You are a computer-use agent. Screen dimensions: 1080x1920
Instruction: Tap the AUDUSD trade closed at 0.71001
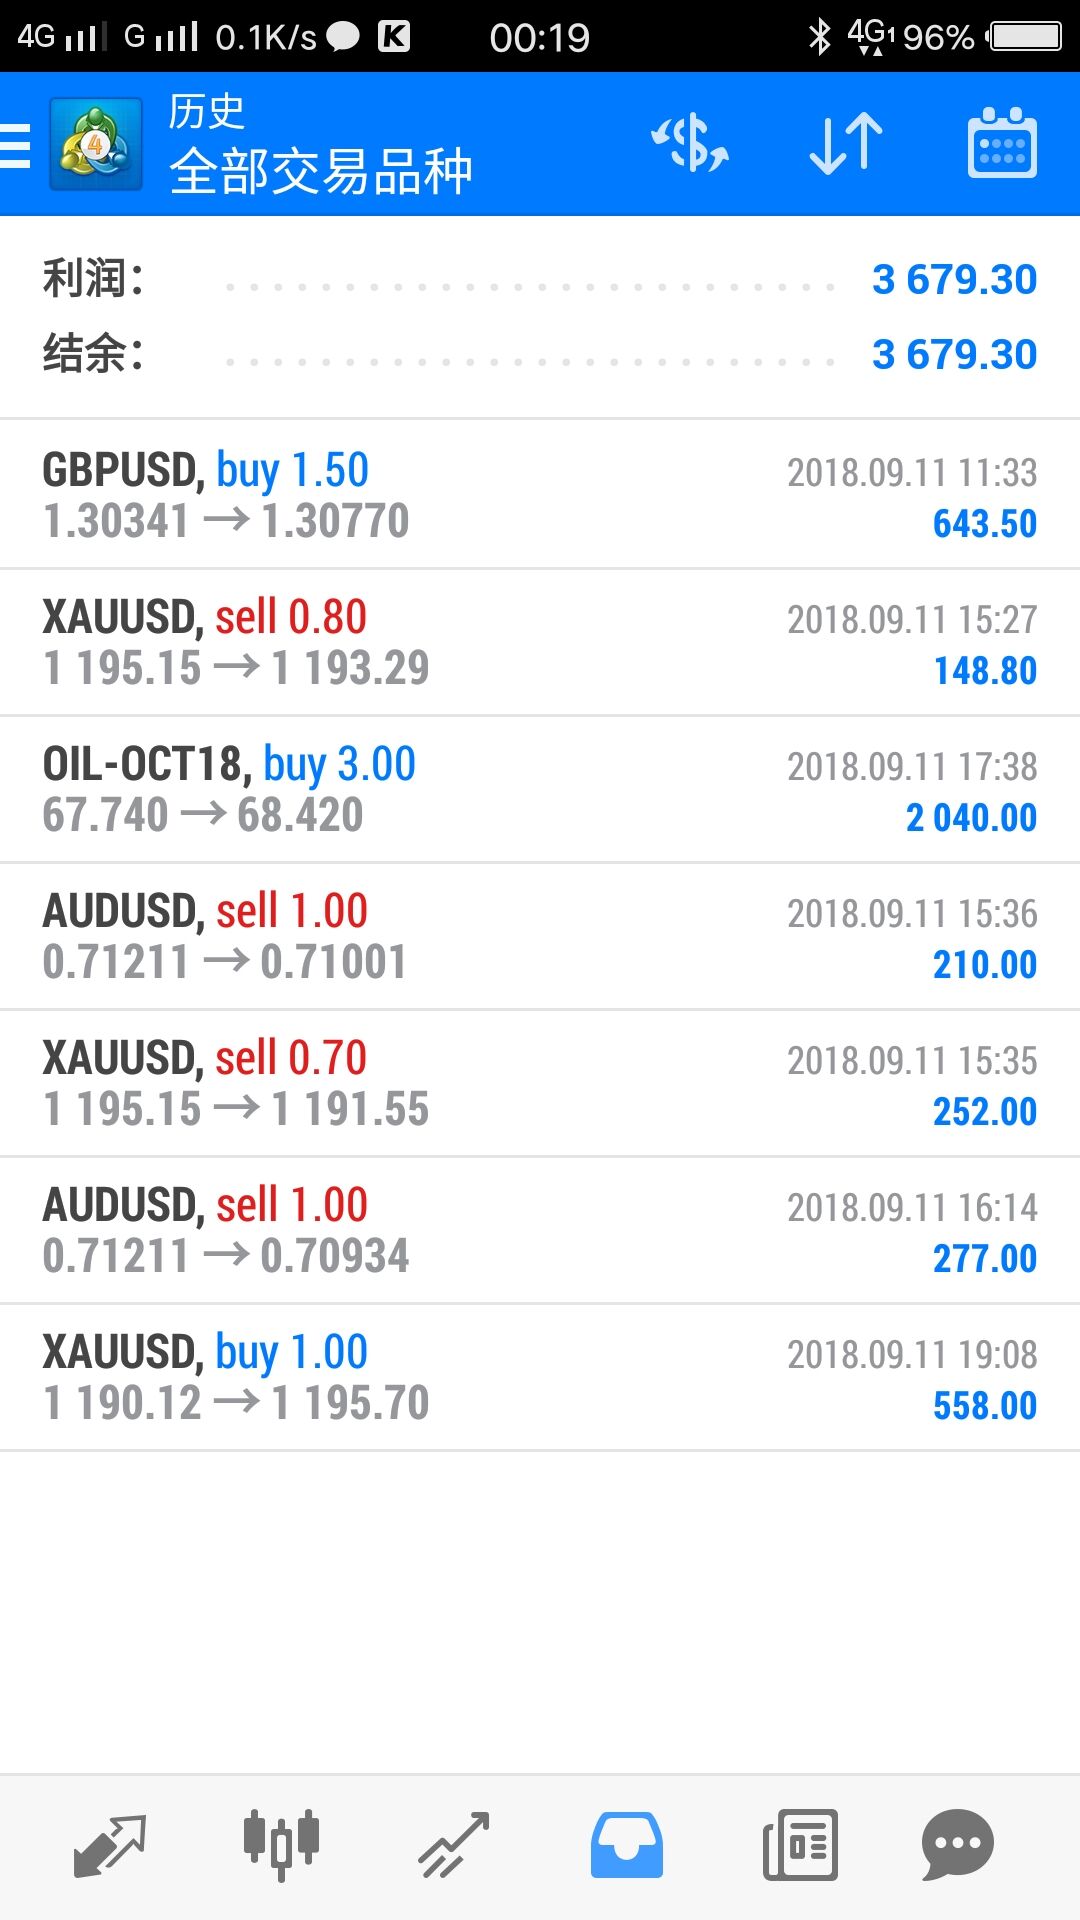540,936
